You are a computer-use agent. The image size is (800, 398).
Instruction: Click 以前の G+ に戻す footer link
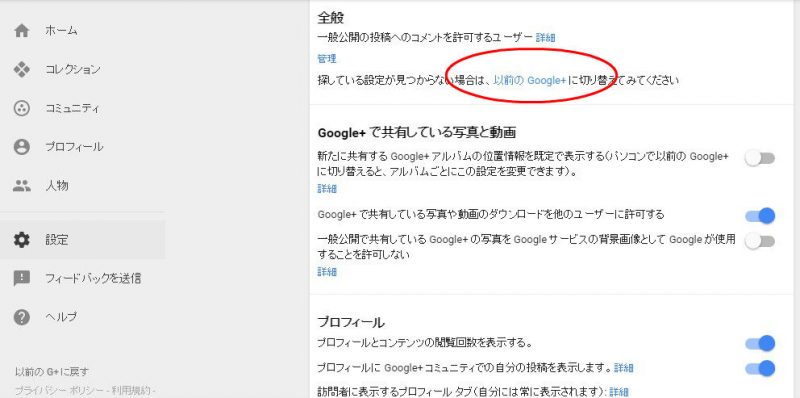pyautogui.click(x=51, y=371)
